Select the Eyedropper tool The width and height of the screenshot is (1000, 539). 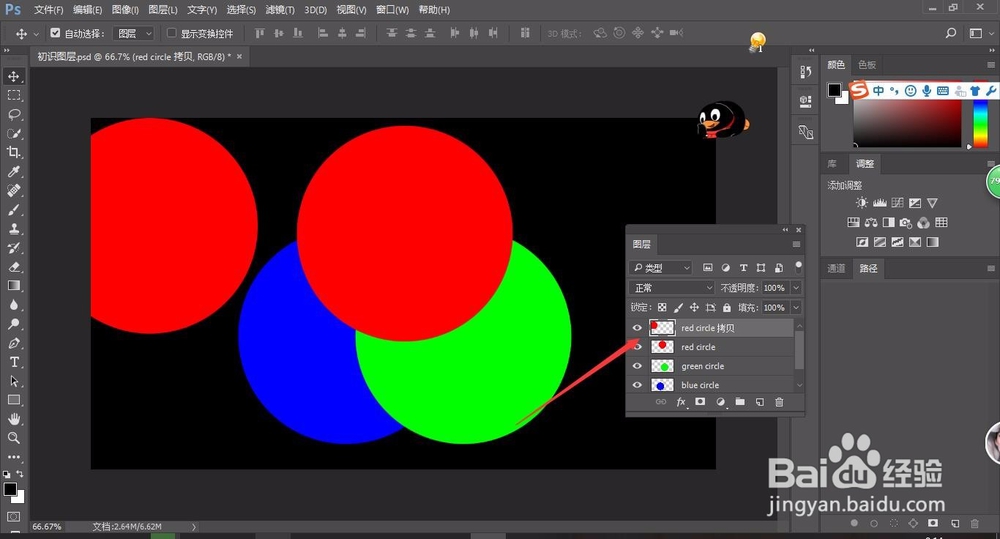tap(13, 172)
